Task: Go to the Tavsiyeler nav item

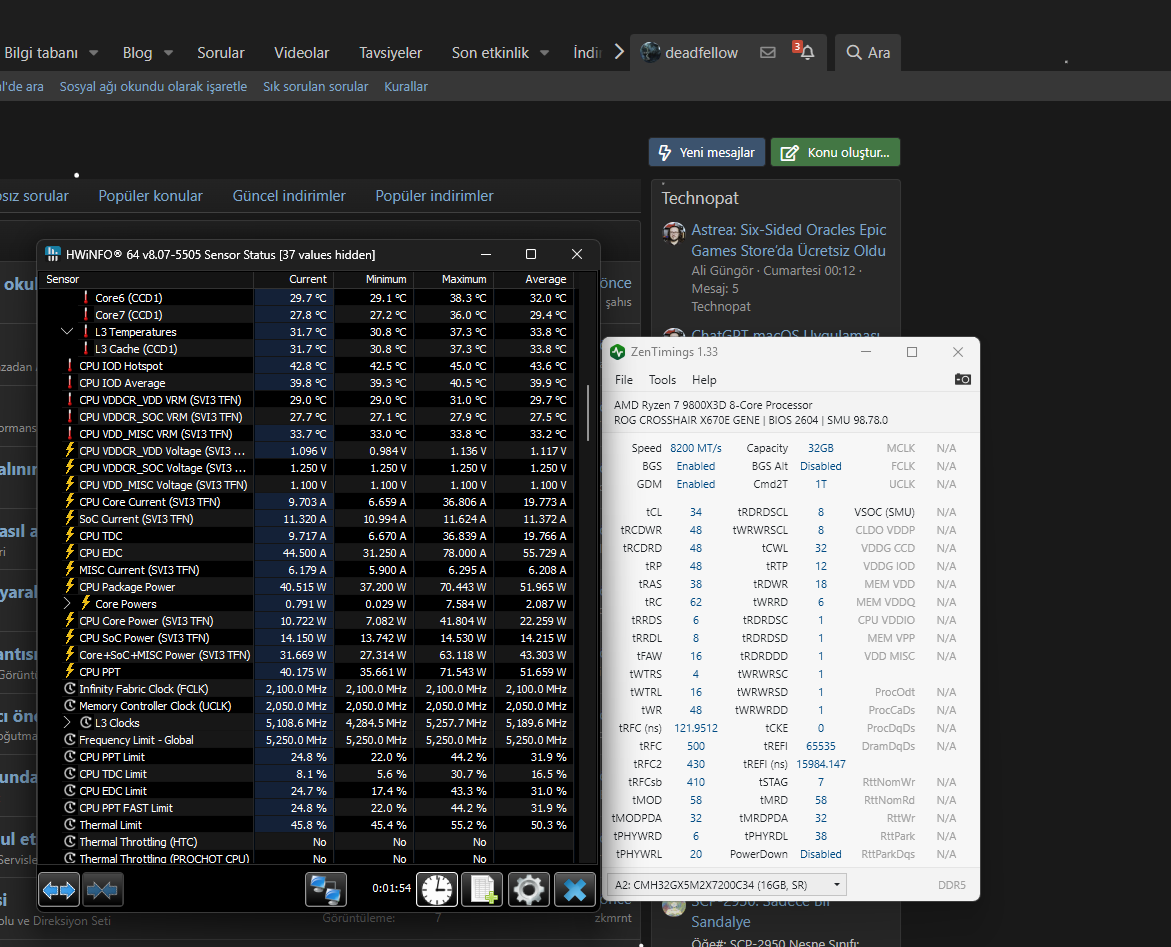Action: pyautogui.click(x=390, y=52)
